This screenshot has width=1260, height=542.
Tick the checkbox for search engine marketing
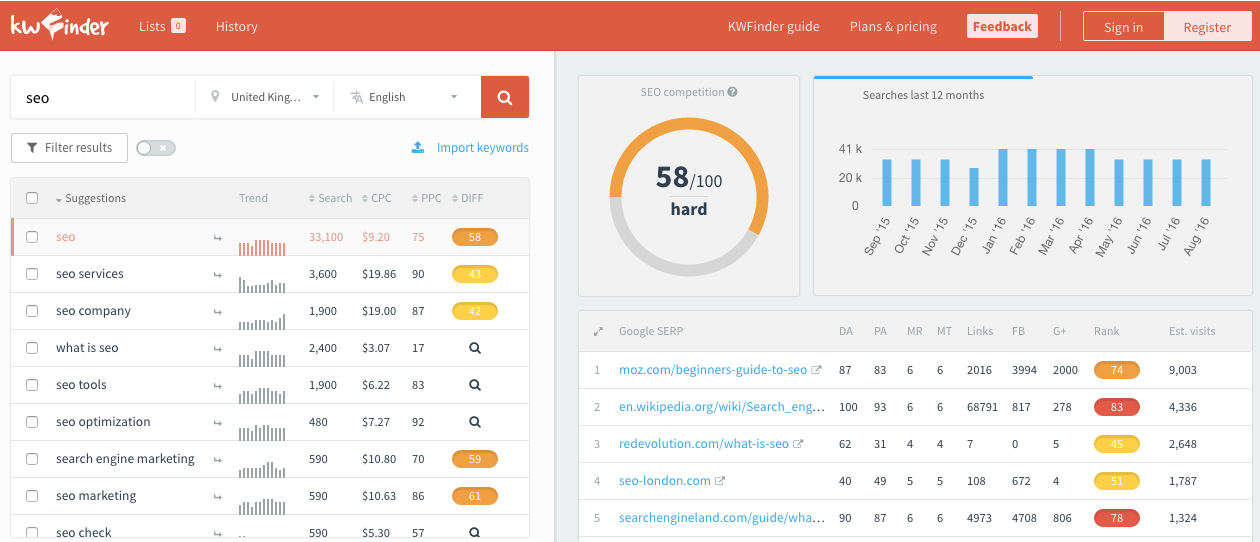coord(32,459)
